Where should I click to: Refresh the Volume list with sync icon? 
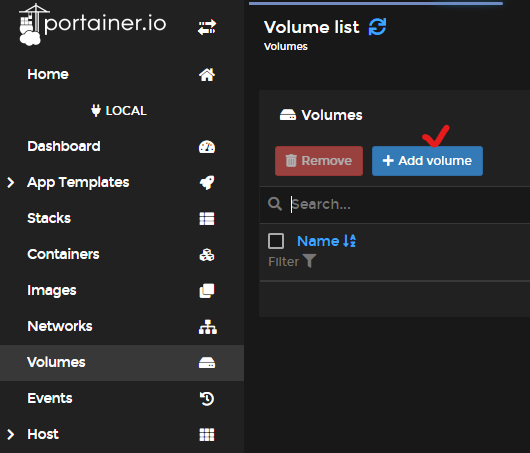tap(377, 27)
